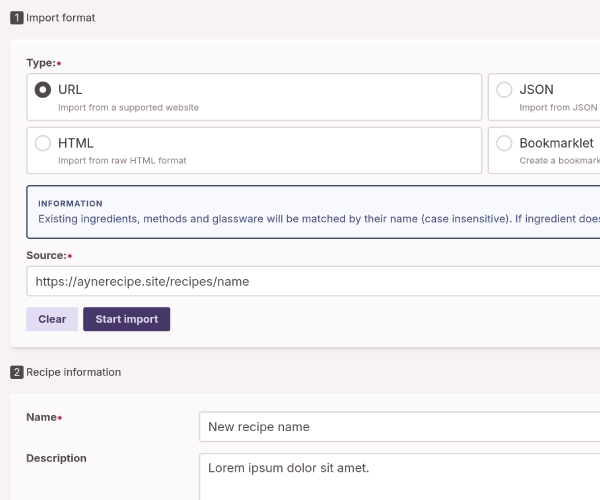Click the "Source:" field label
Image resolution: width=600 pixels, height=500 pixels.
(x=46, y=255)
